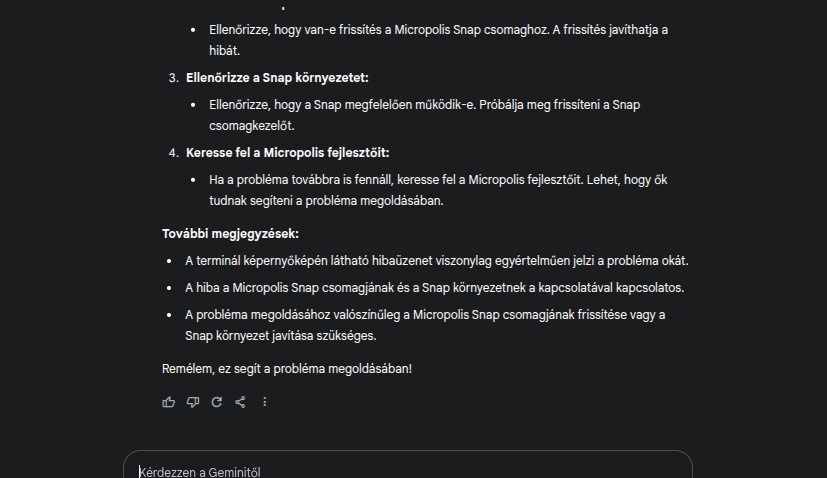This screenshot has width=827, height=478.
Task: Click the bullet "Ellenőrizze, hogy a Snap megfelelően működik-e"
Action: pos(424,105)
